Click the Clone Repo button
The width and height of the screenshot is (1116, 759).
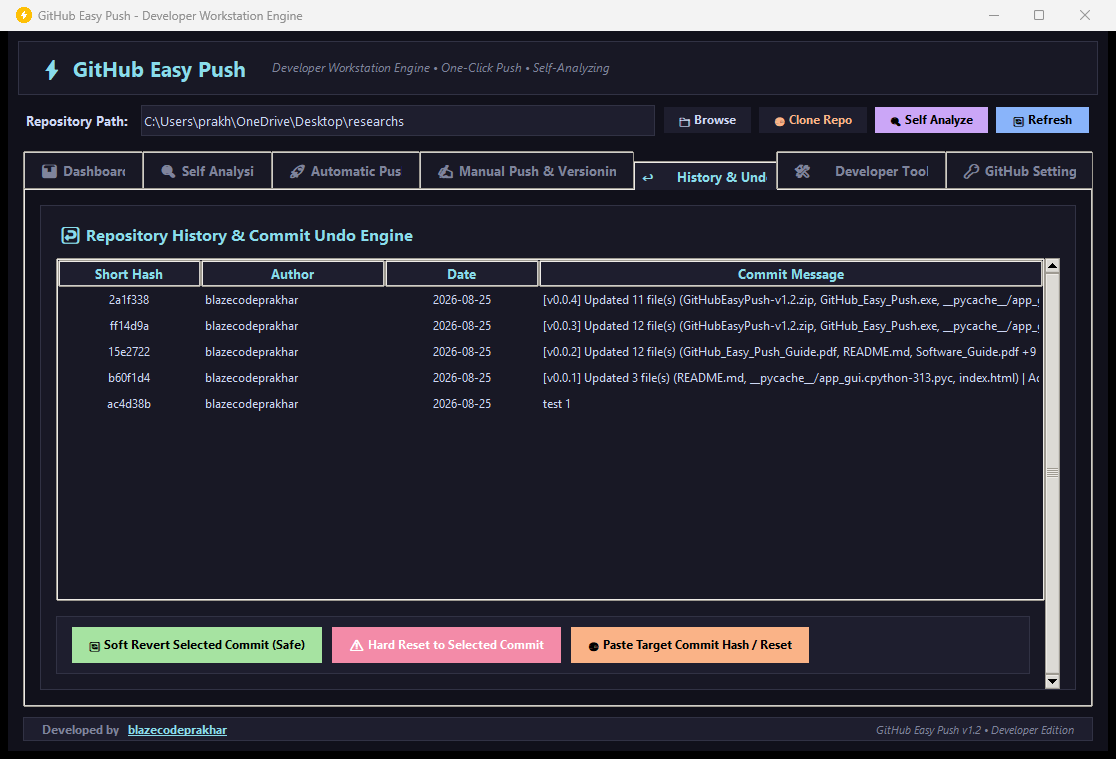point(814,120)
